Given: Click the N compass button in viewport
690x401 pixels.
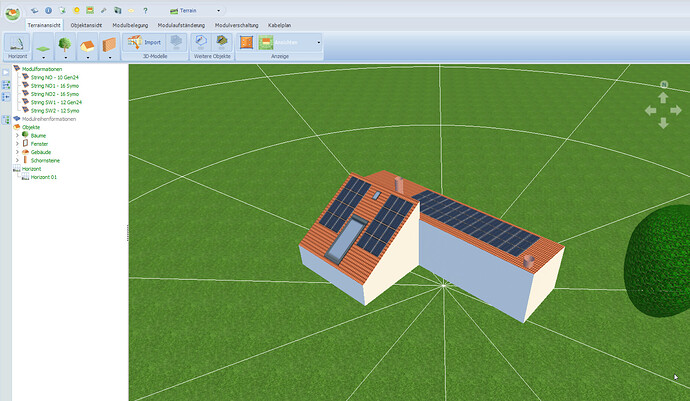Looking at the screenshot, I should pos(664,85).
